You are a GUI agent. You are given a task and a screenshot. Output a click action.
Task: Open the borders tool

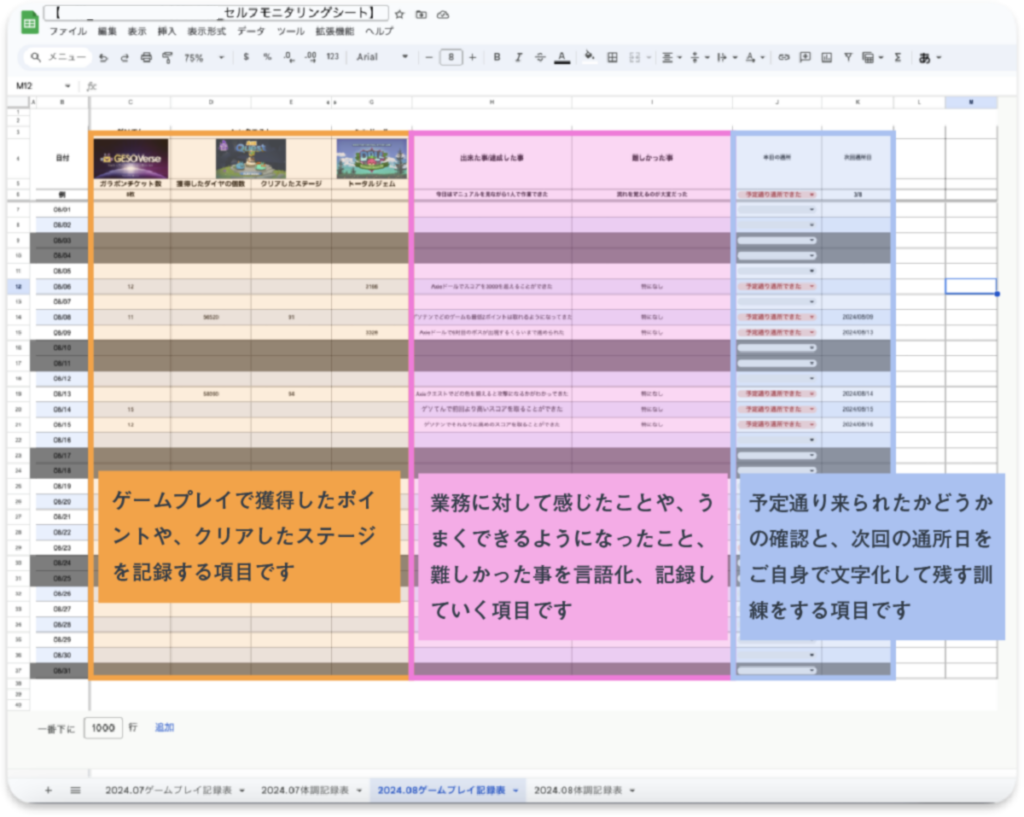[612, 57]
